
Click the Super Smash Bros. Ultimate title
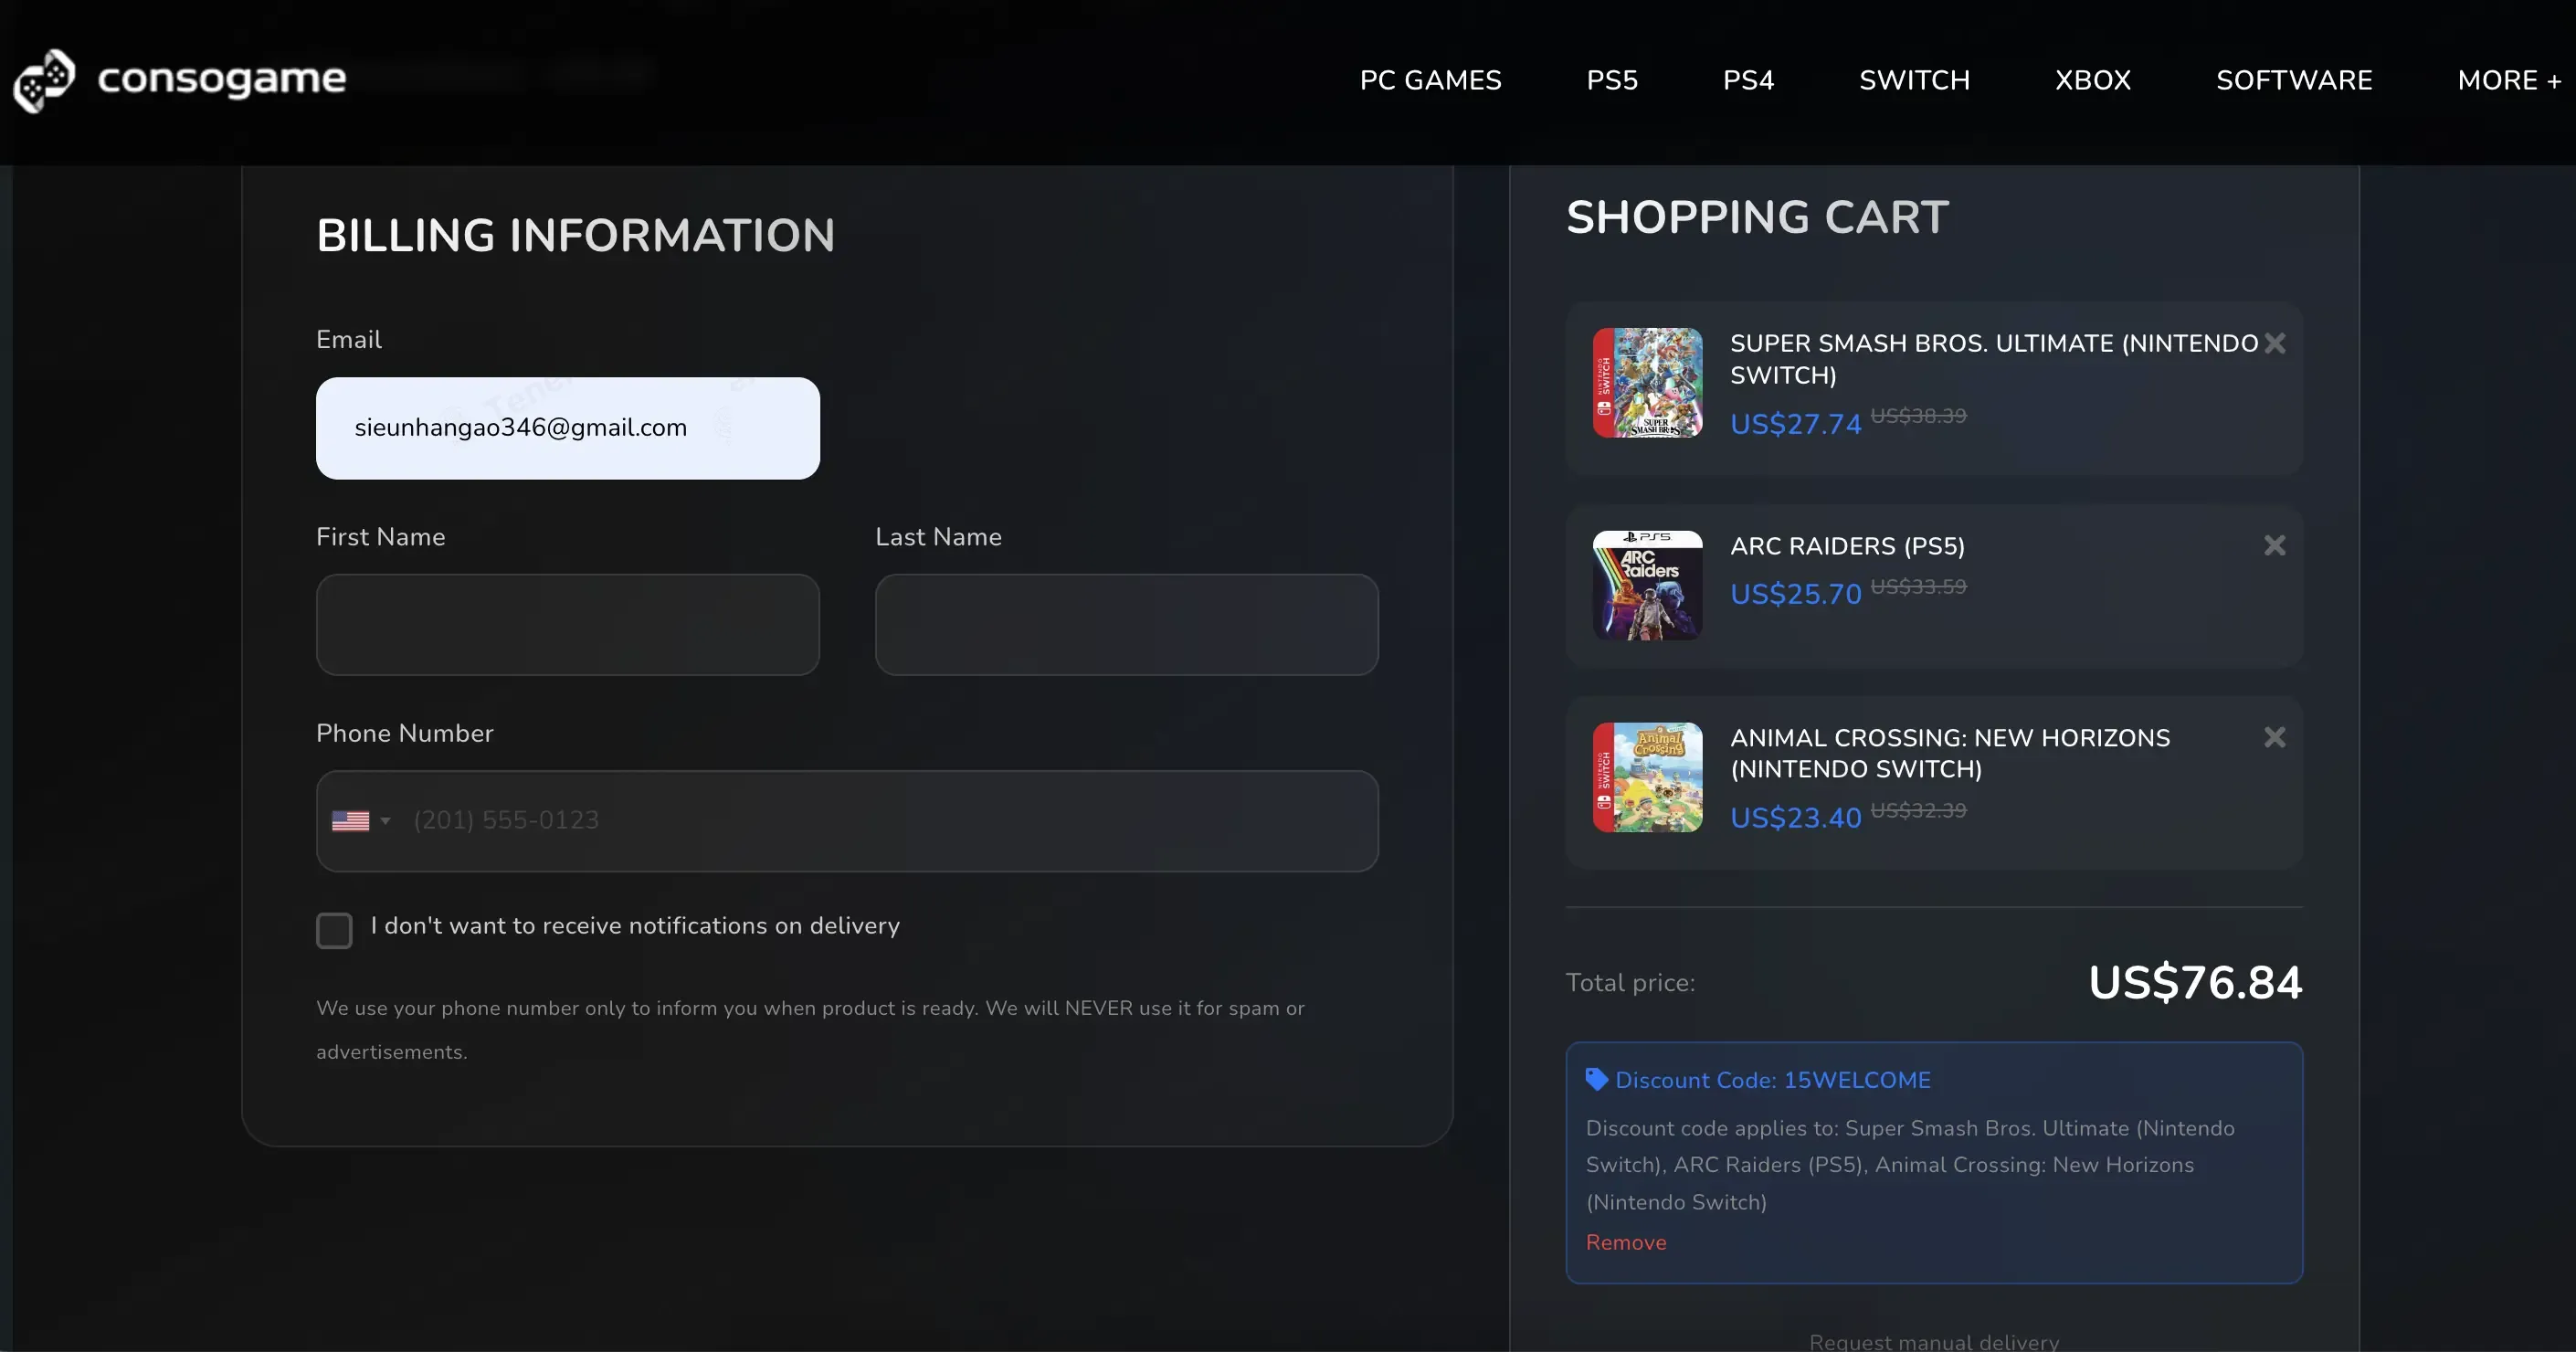tap(1994, 359)
